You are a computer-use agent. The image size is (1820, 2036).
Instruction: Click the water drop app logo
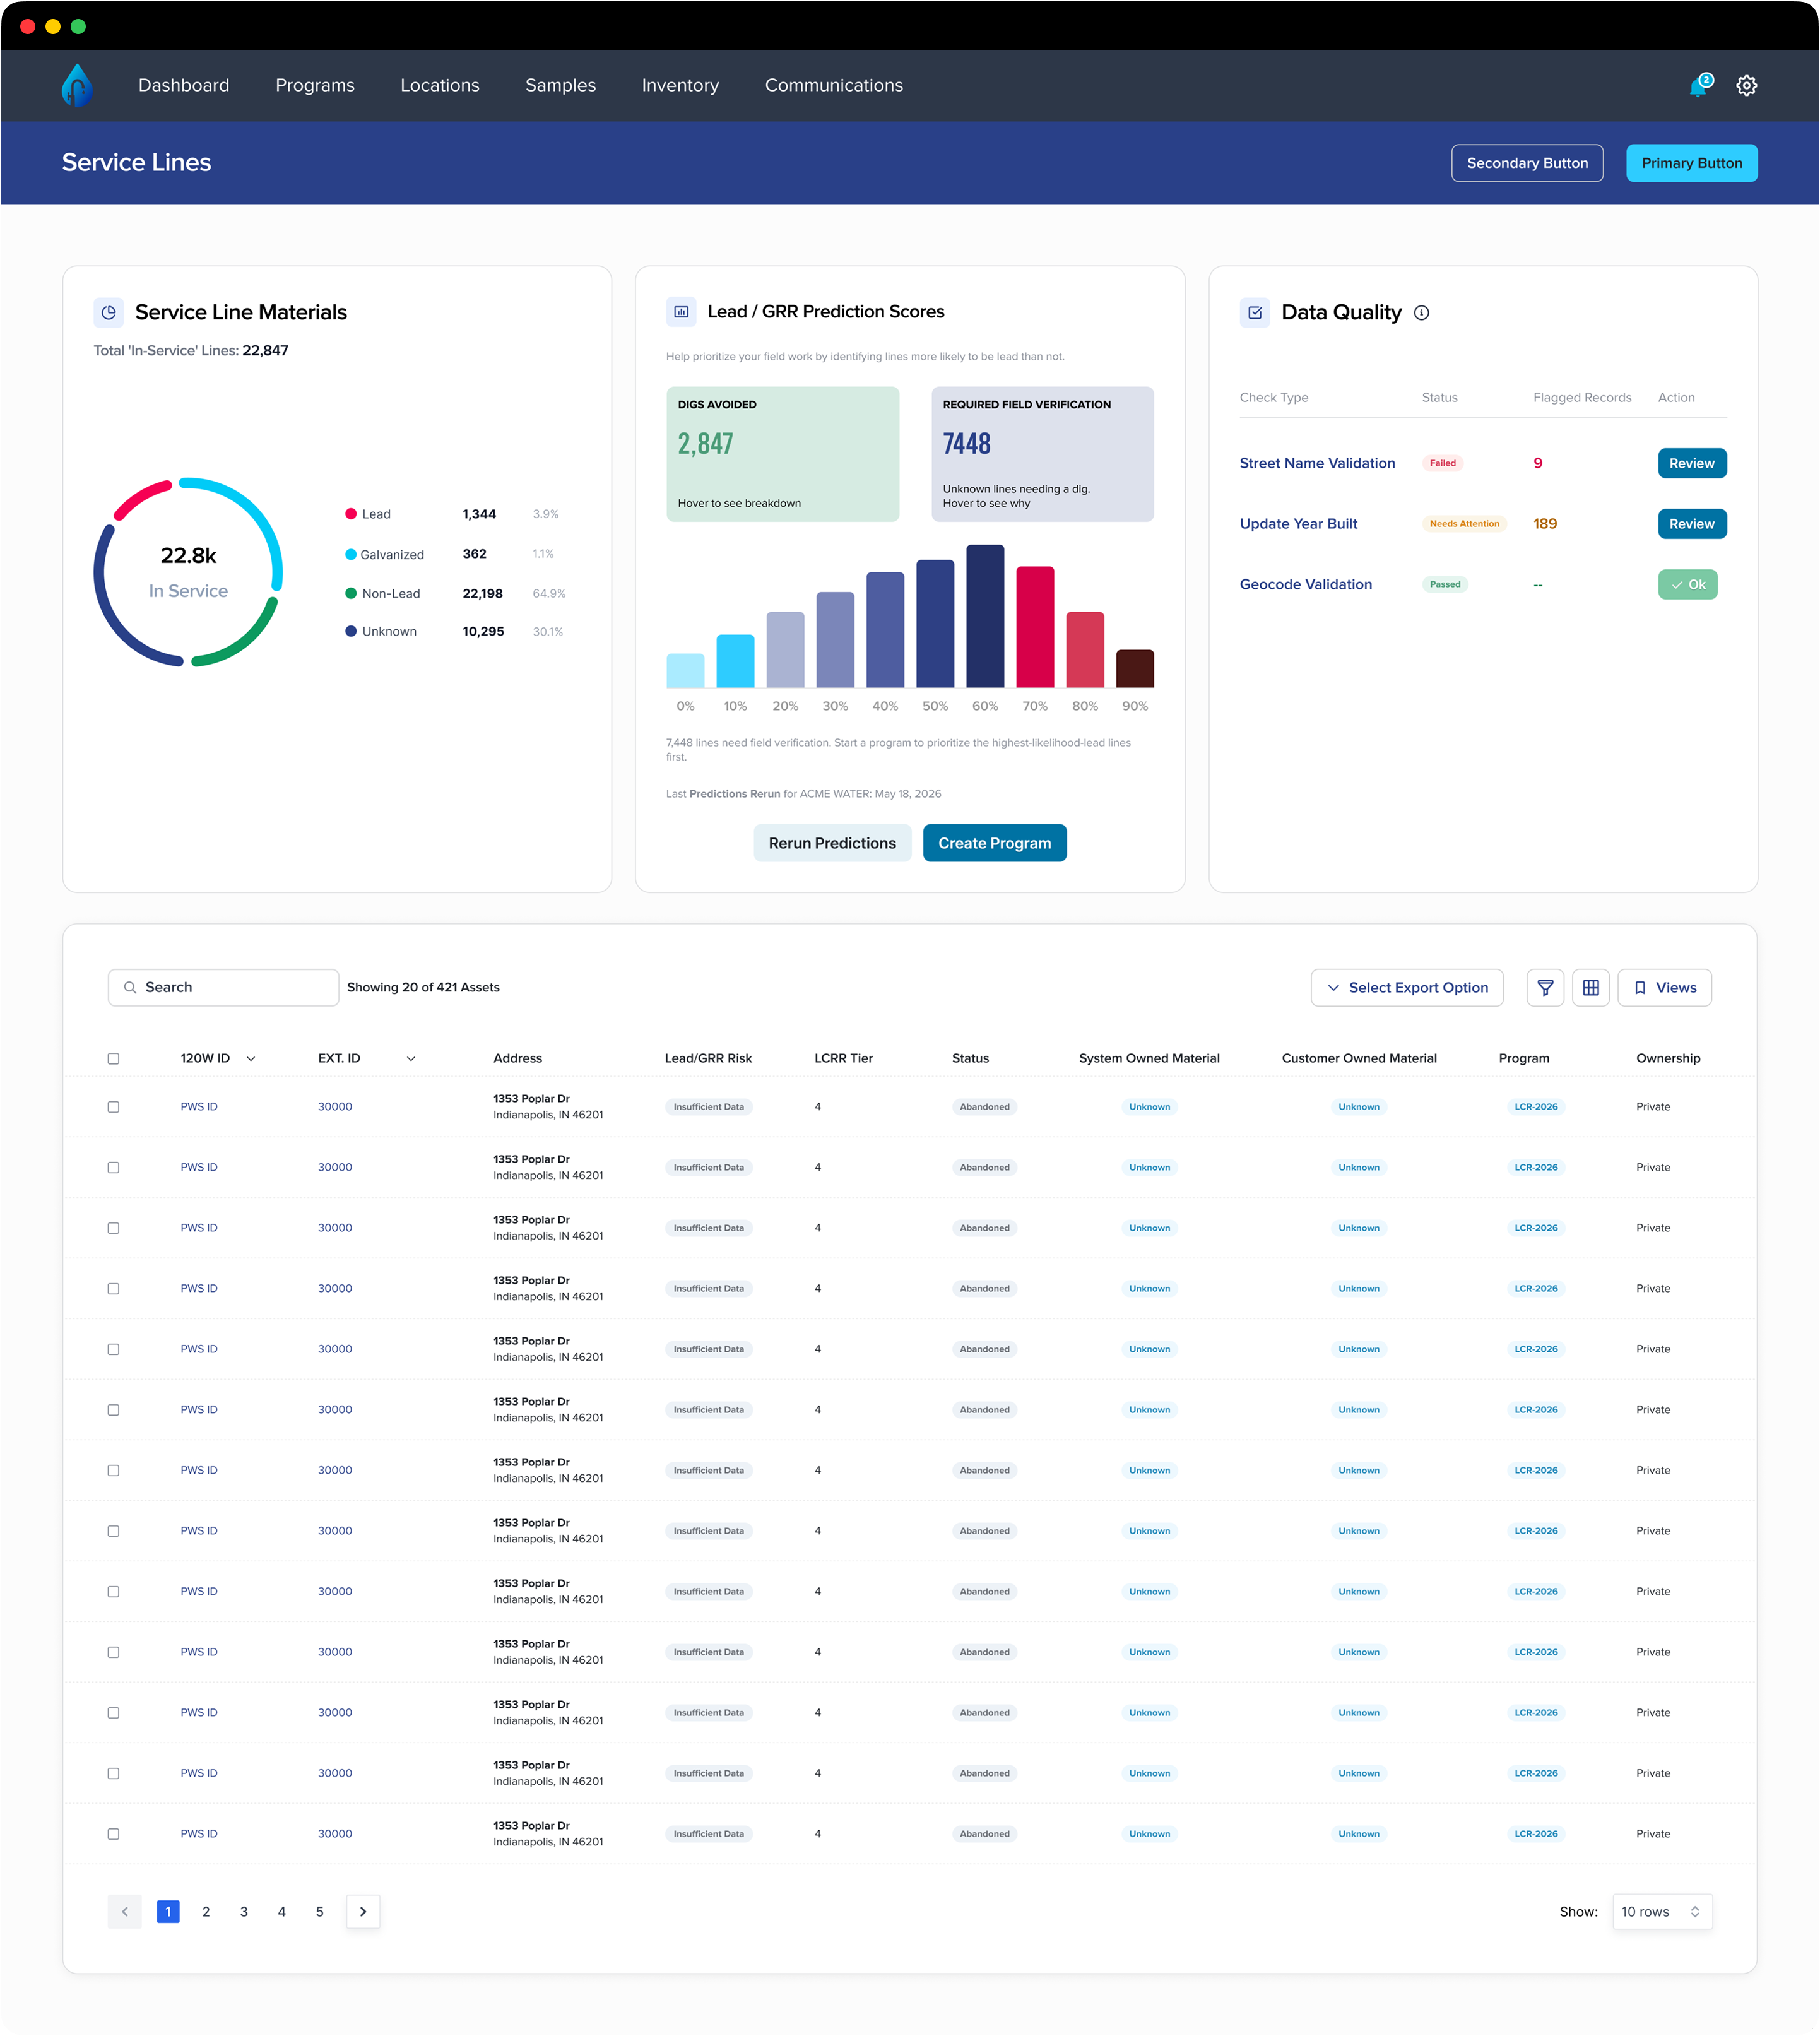77,85
